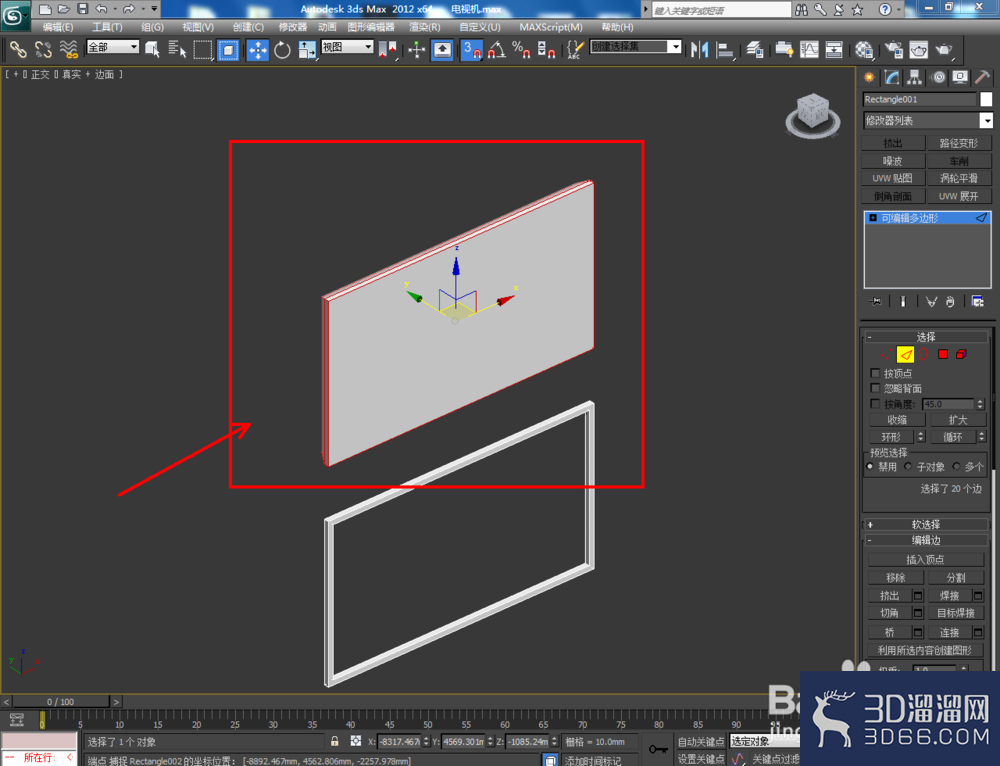The height and width of the screenshot is (766, 1000).
Task: Activate the Select and Move tool
Action: click(258, 49)
